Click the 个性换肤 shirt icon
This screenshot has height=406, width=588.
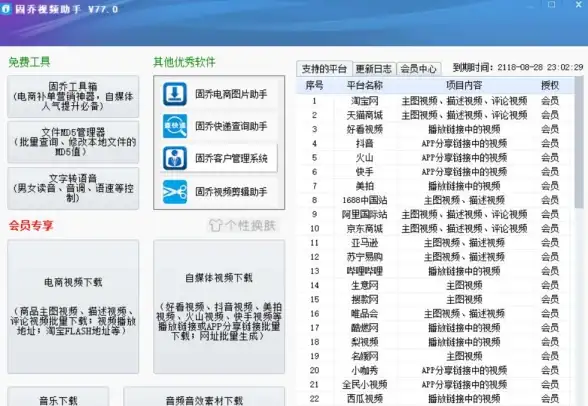(216, 225)
